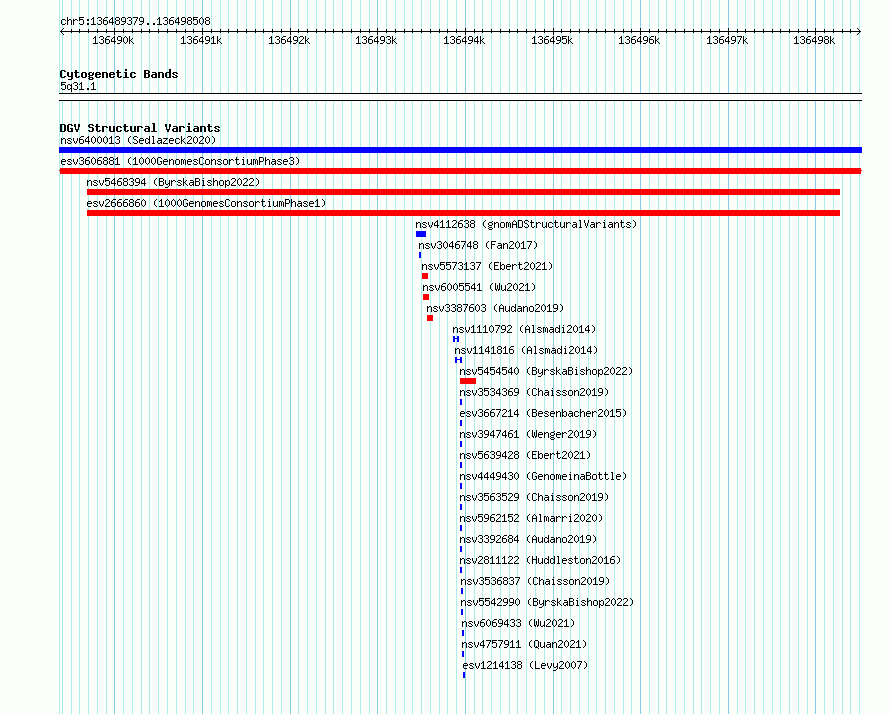Click the nsv5542990 (ByrskaBishop2022) label

tap(547, 602)
